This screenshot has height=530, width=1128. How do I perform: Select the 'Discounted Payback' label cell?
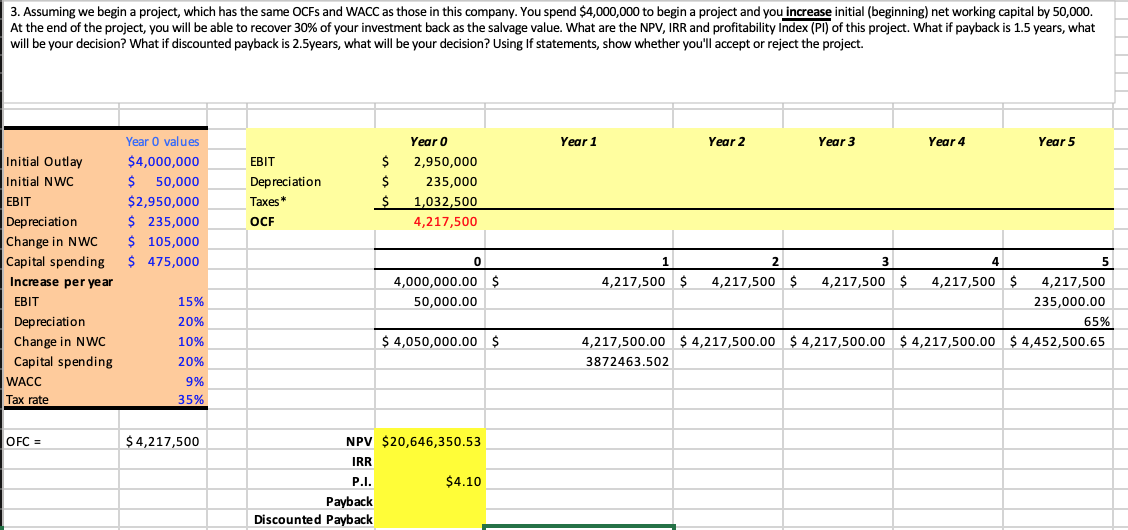(311, 519)
